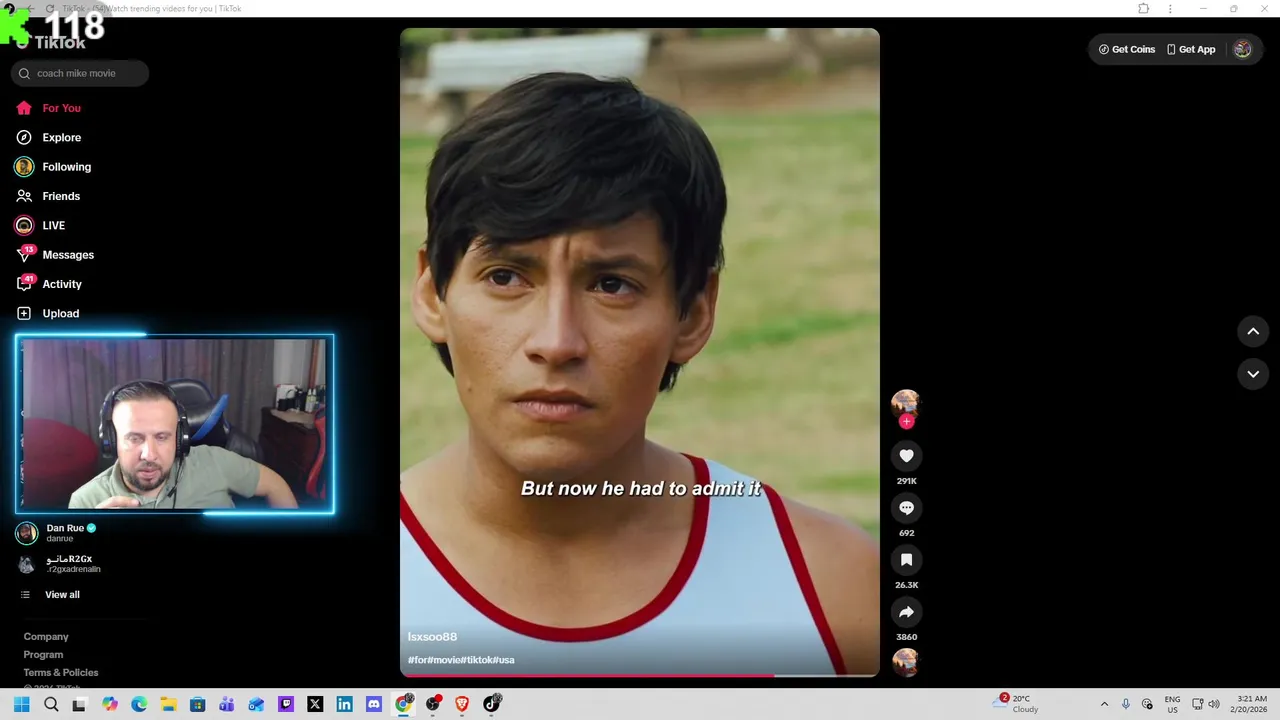Screen dimensions: 1280x720
Task: Open the R2Gx followed account
Action: (60, 564)
